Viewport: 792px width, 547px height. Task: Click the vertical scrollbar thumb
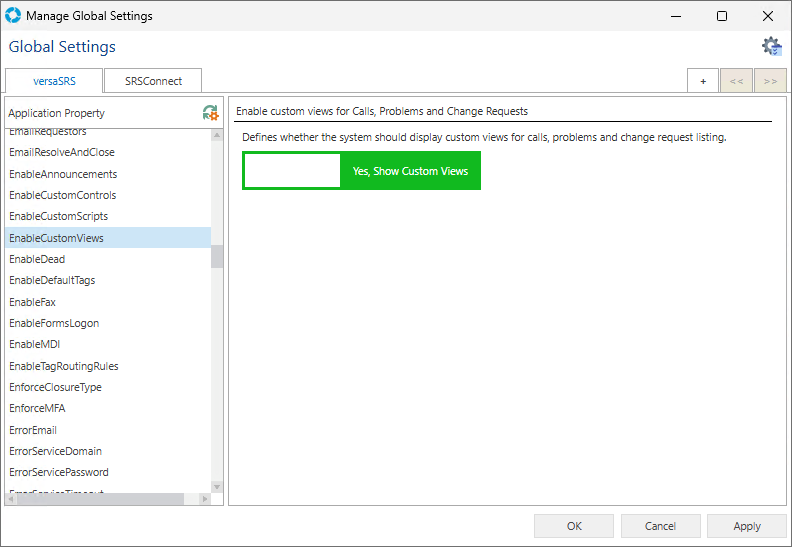click(217, 257)
